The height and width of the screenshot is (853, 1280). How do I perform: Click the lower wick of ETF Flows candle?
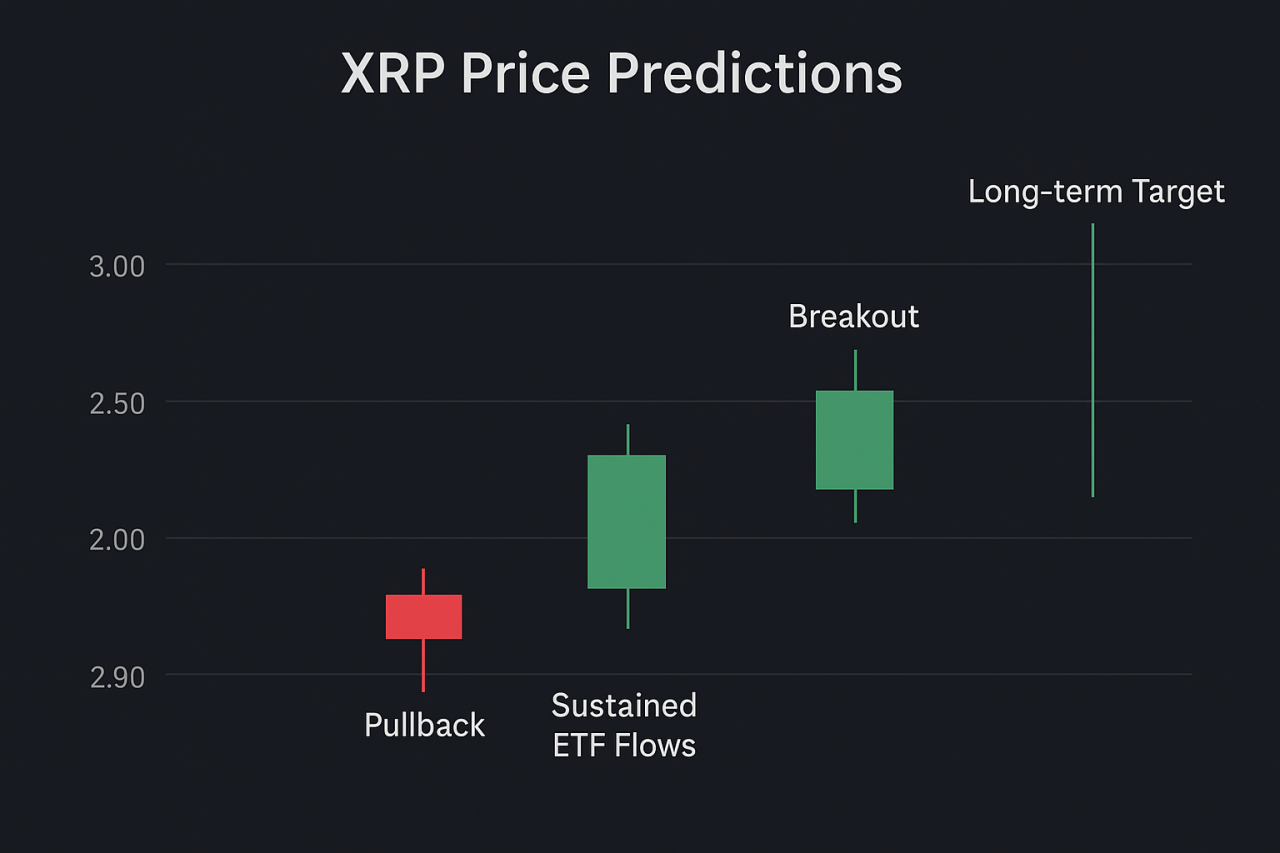628,608
